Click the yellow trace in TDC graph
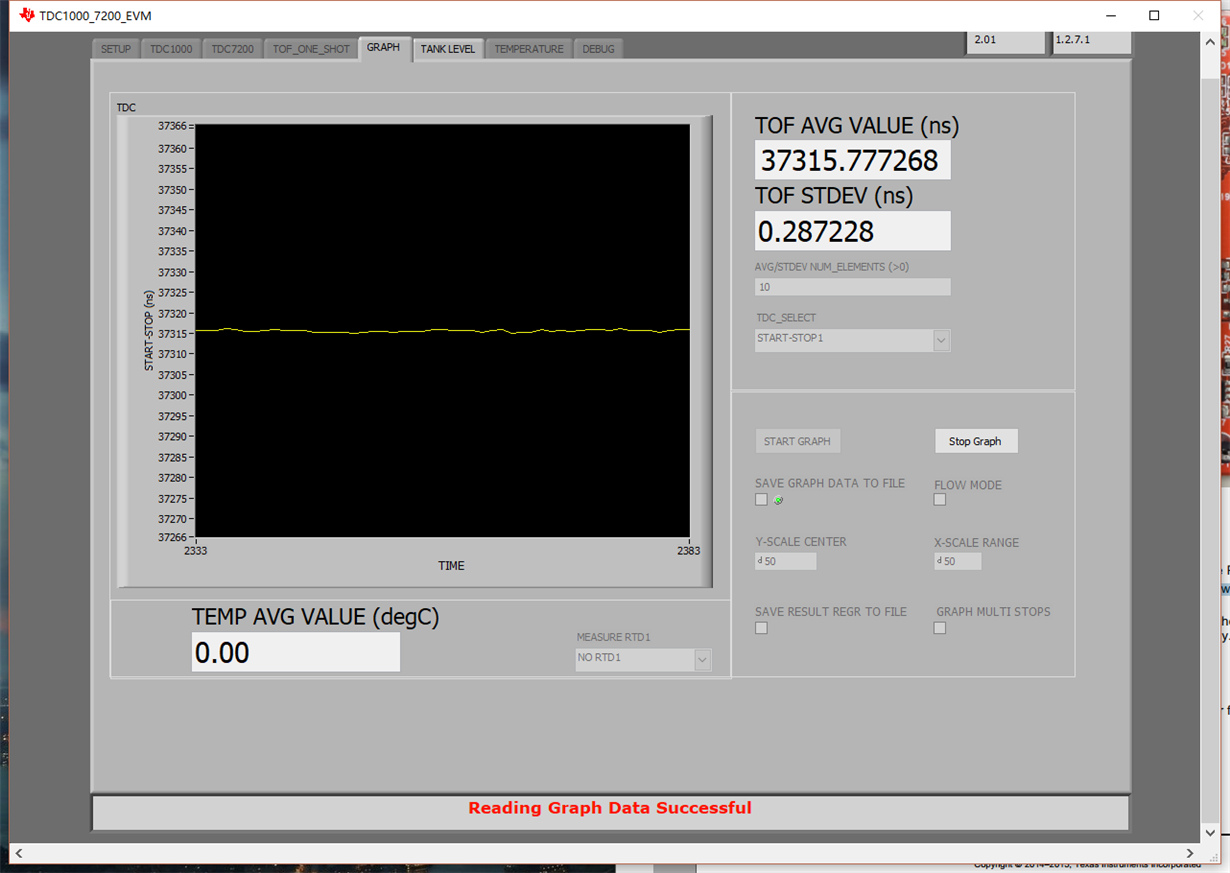The height and width of the screenshot is (873, 1230). pyautogui.click(x=442, y=330)
